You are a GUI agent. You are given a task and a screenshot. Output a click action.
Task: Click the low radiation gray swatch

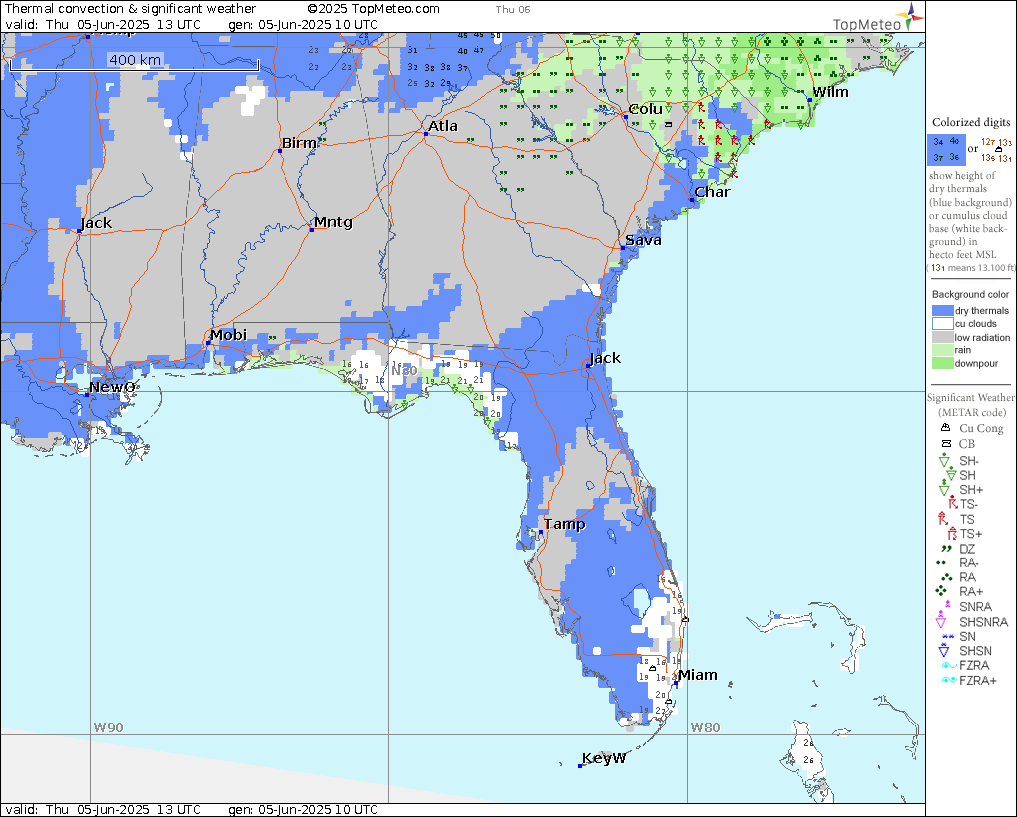pos(942,337)
